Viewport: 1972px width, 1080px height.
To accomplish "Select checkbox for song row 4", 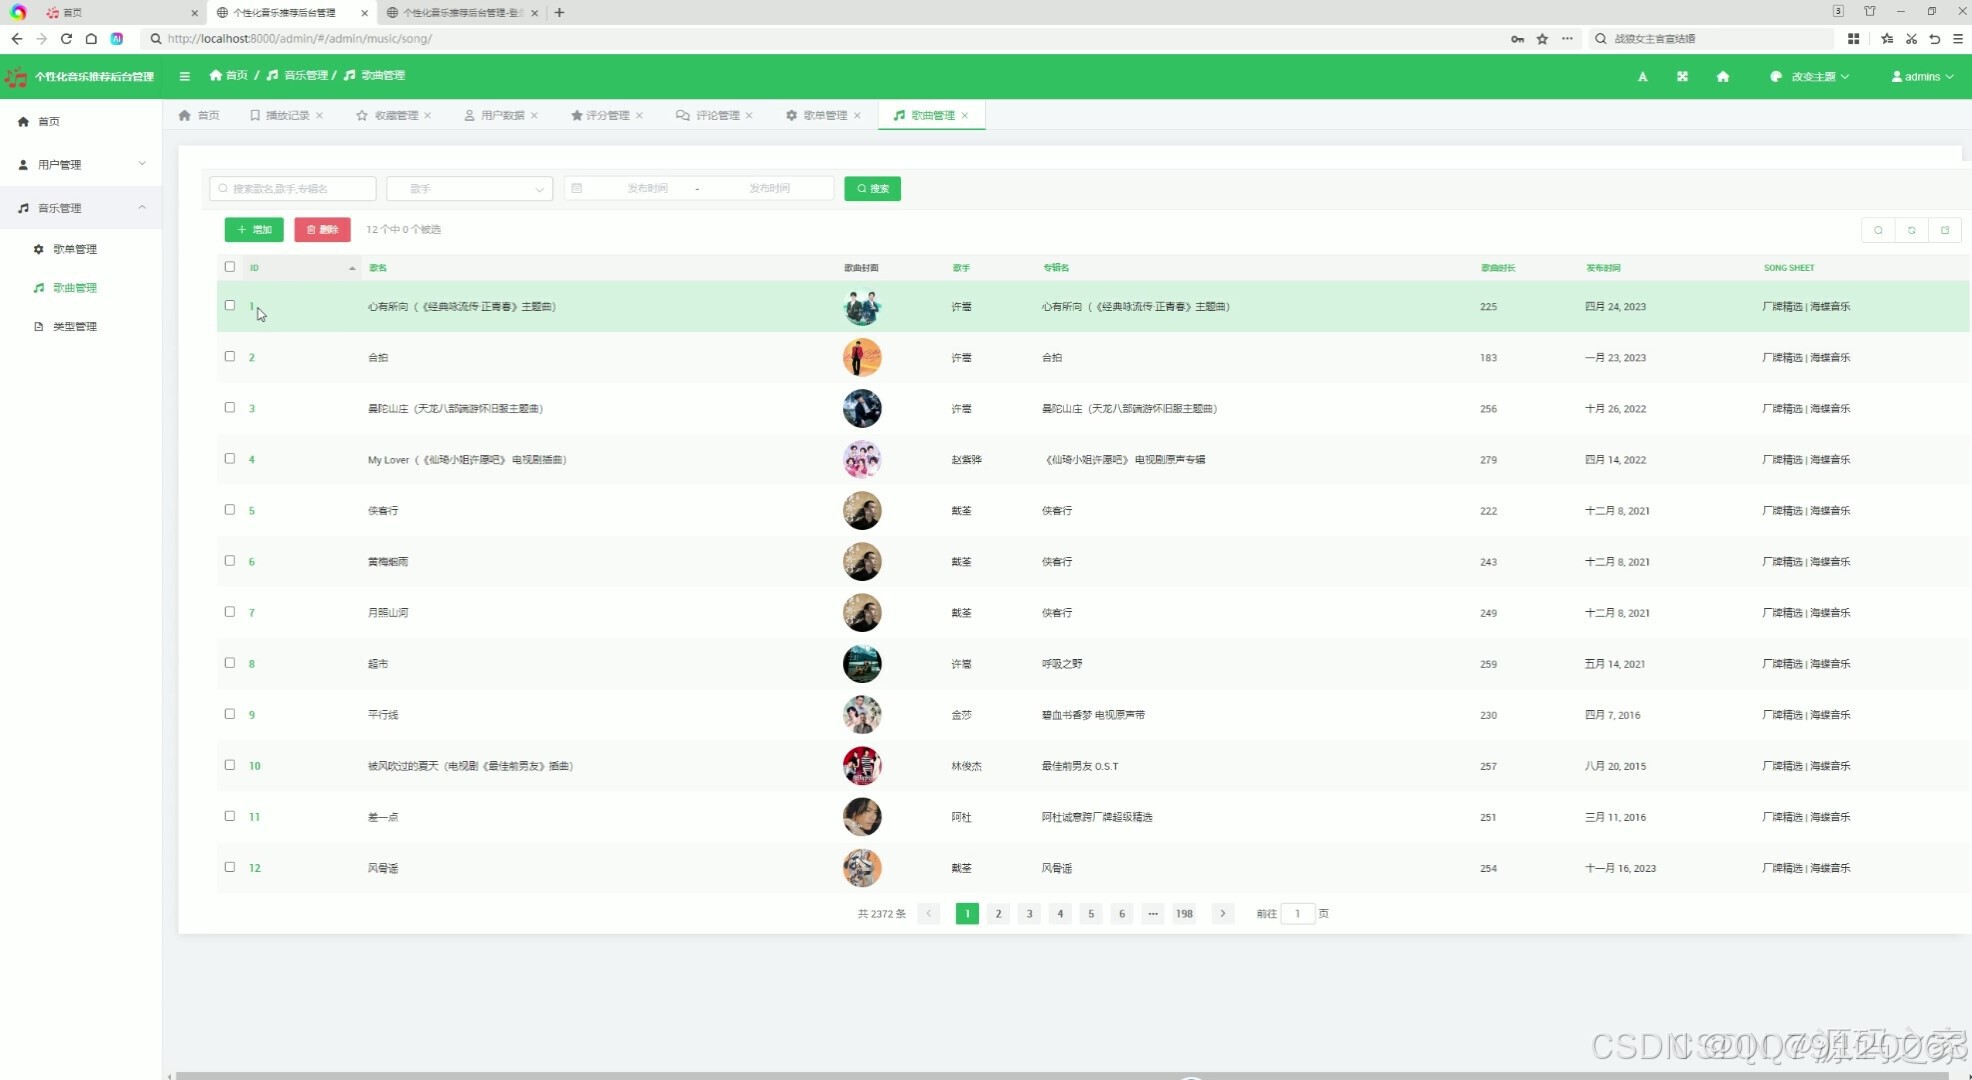I will [230, 459].
